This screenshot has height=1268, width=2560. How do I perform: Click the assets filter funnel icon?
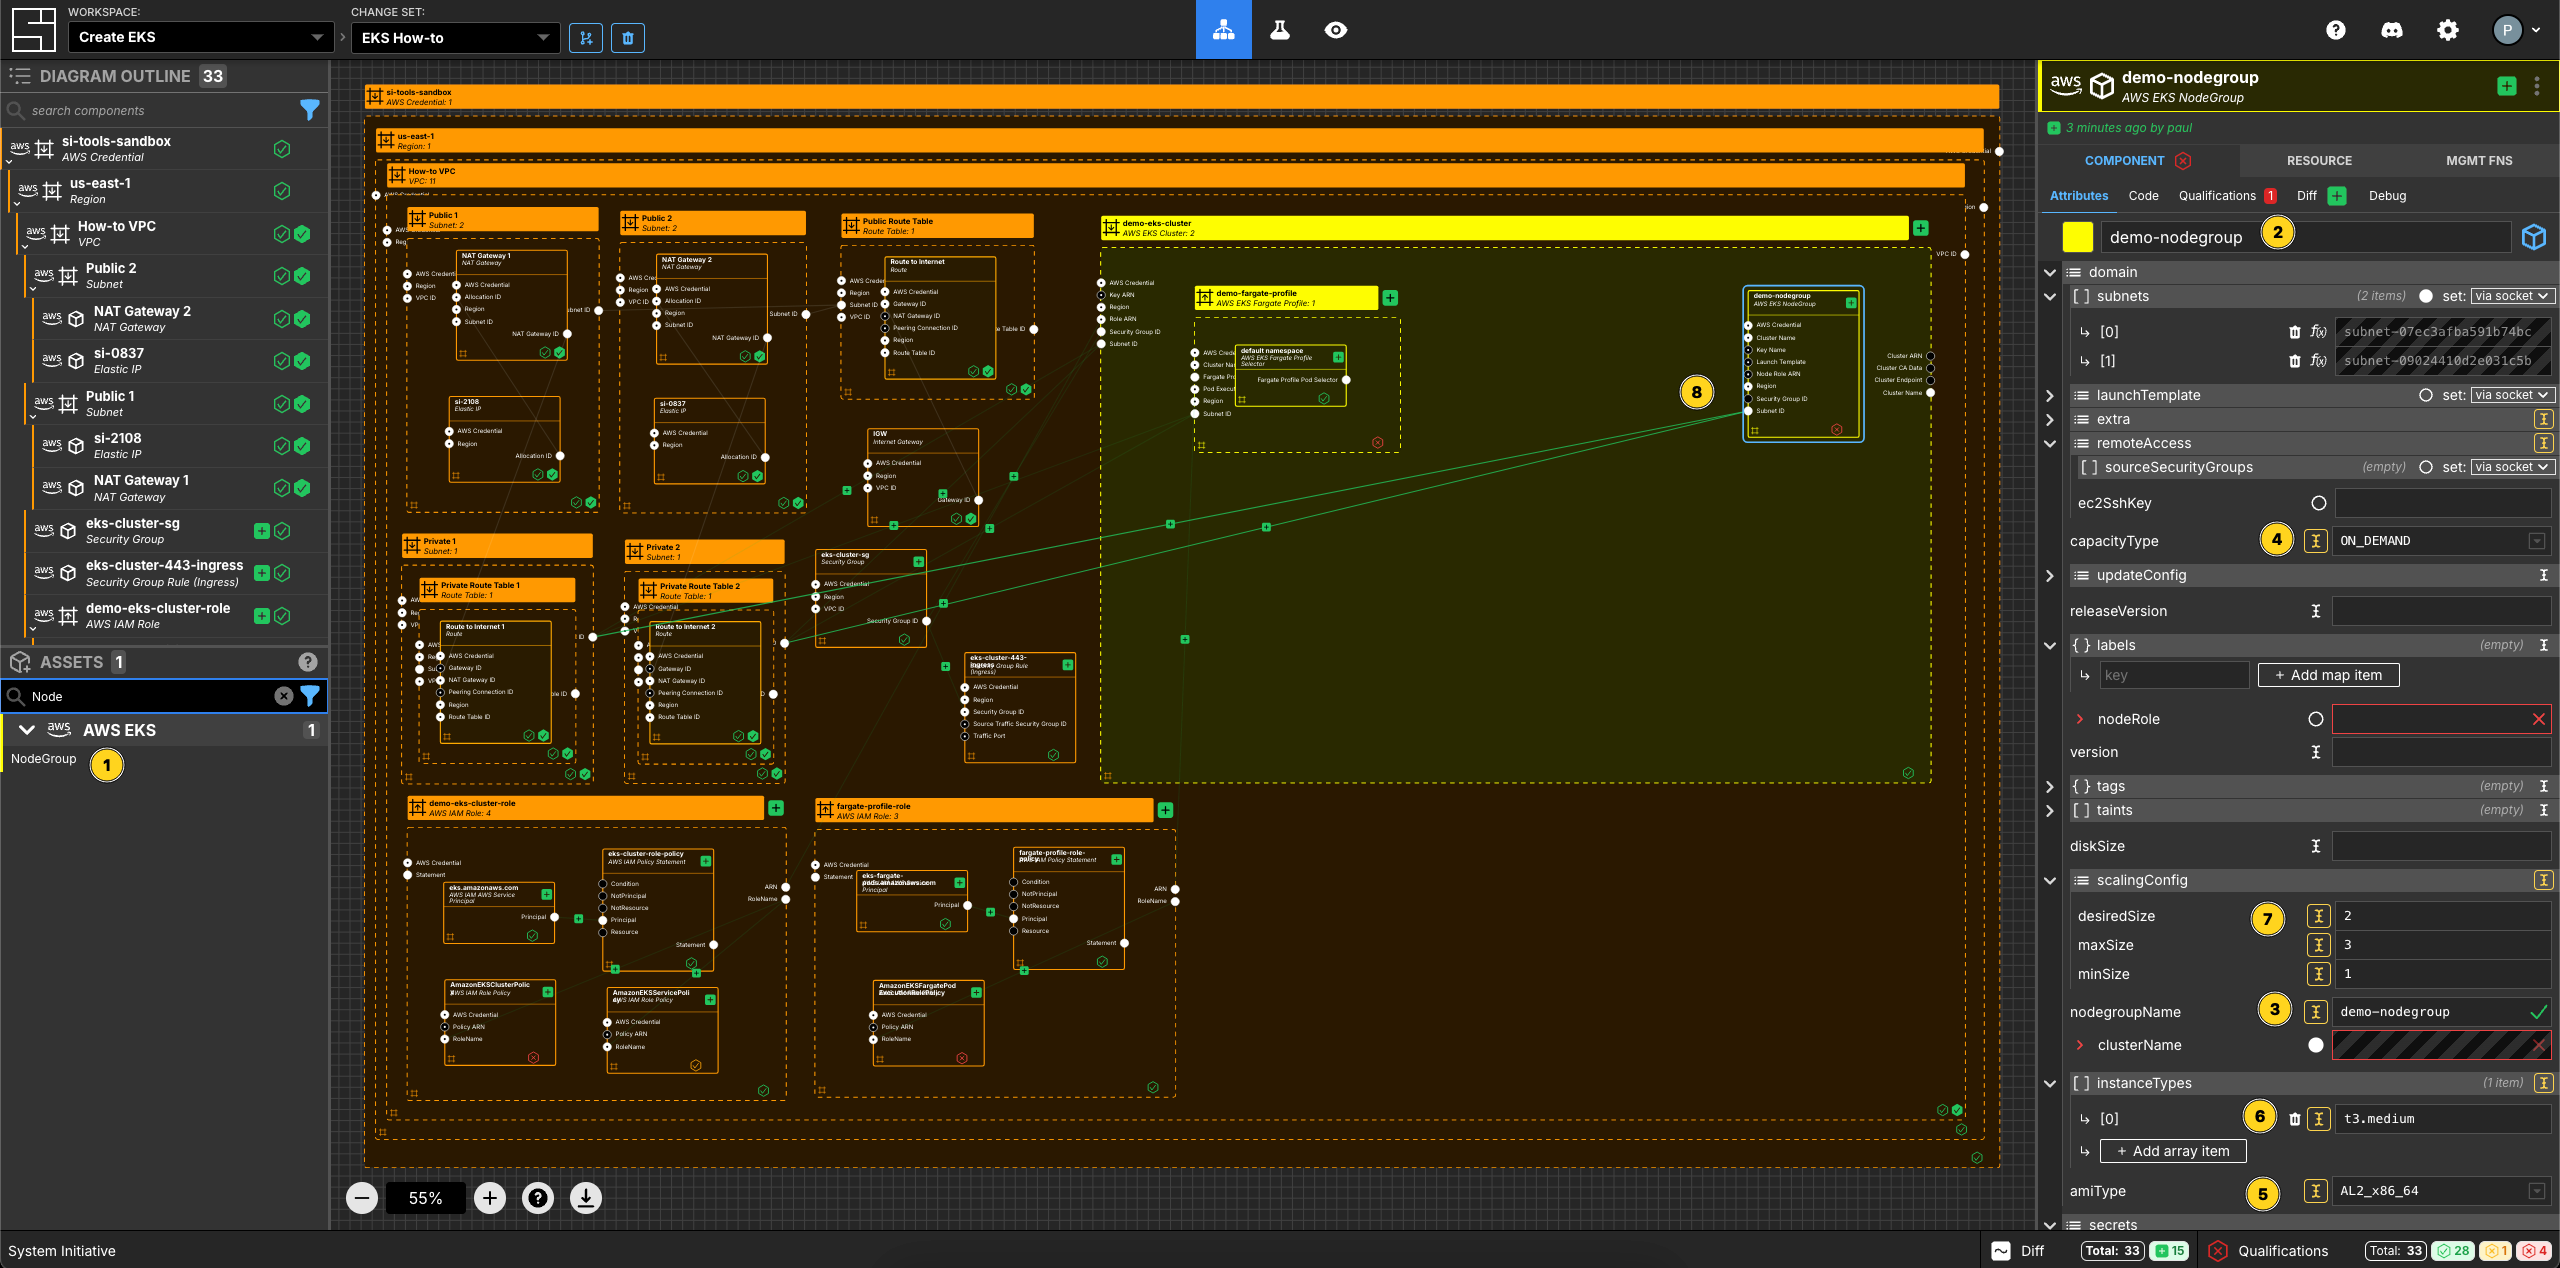(310, 696)
